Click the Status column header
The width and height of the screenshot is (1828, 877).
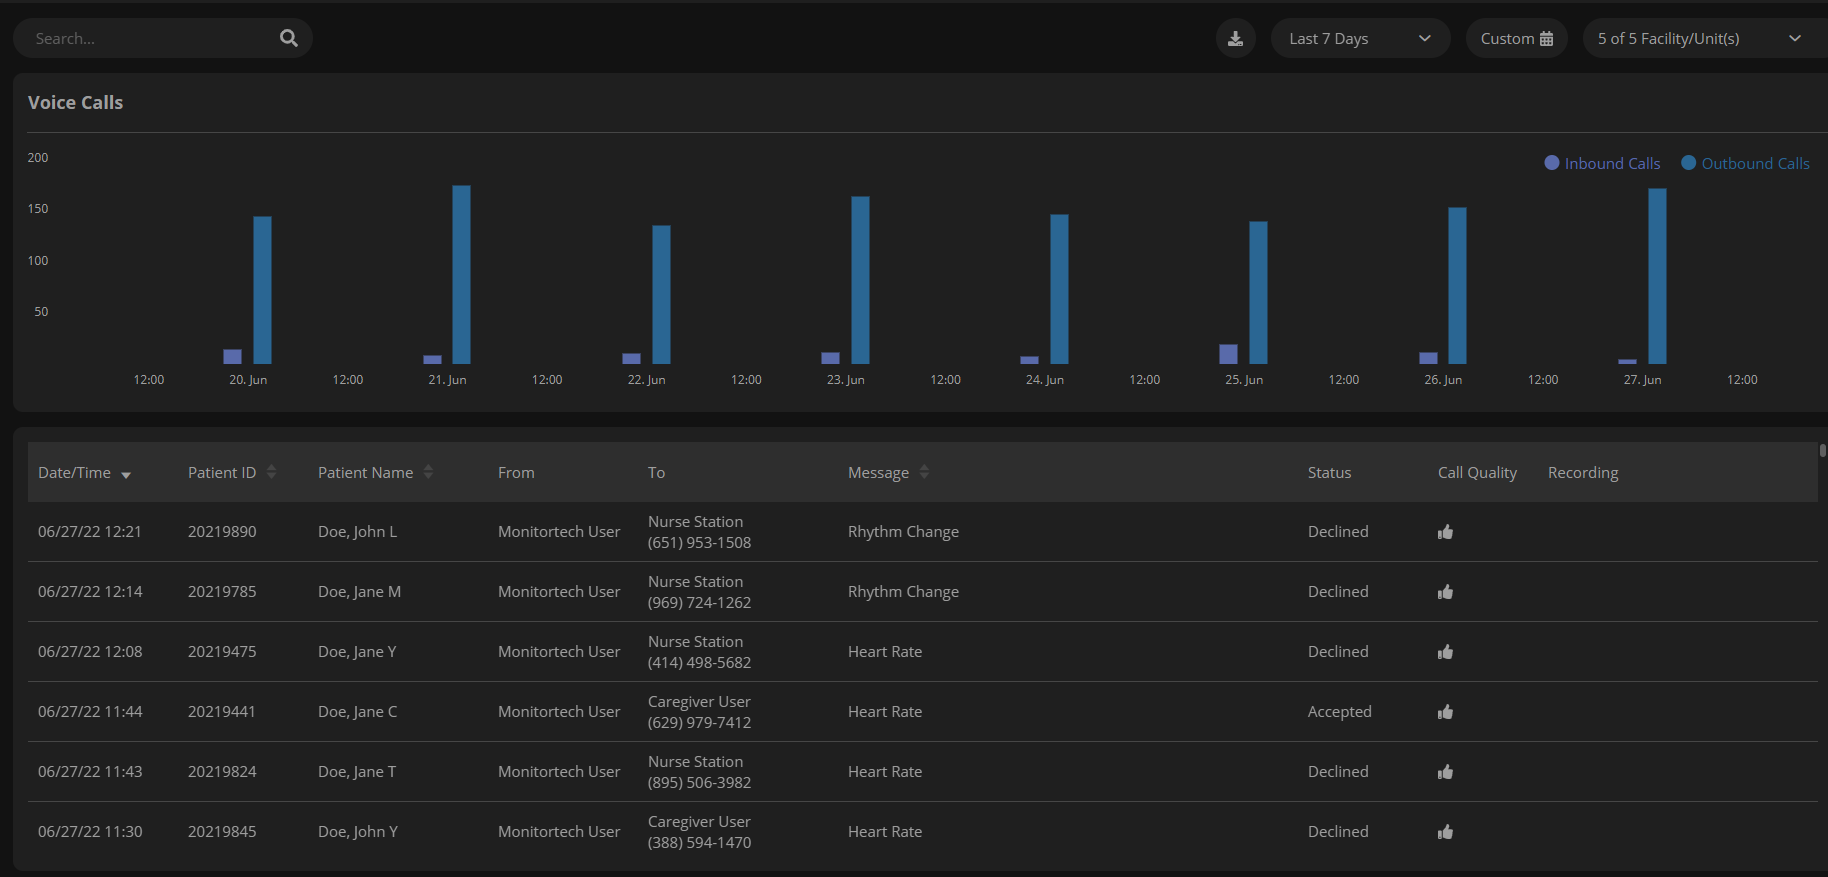coord(1329,472)
